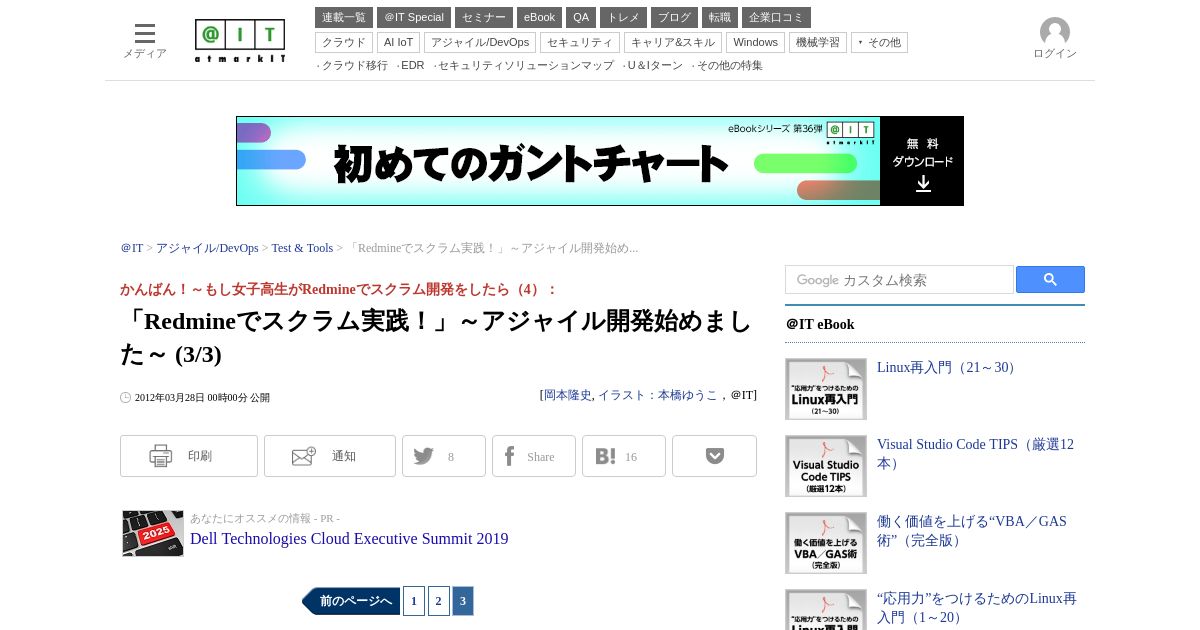Focus the Google カスタム検索 field
Image resolution: width=1200 pixels, height=630 pixels.
899,280
